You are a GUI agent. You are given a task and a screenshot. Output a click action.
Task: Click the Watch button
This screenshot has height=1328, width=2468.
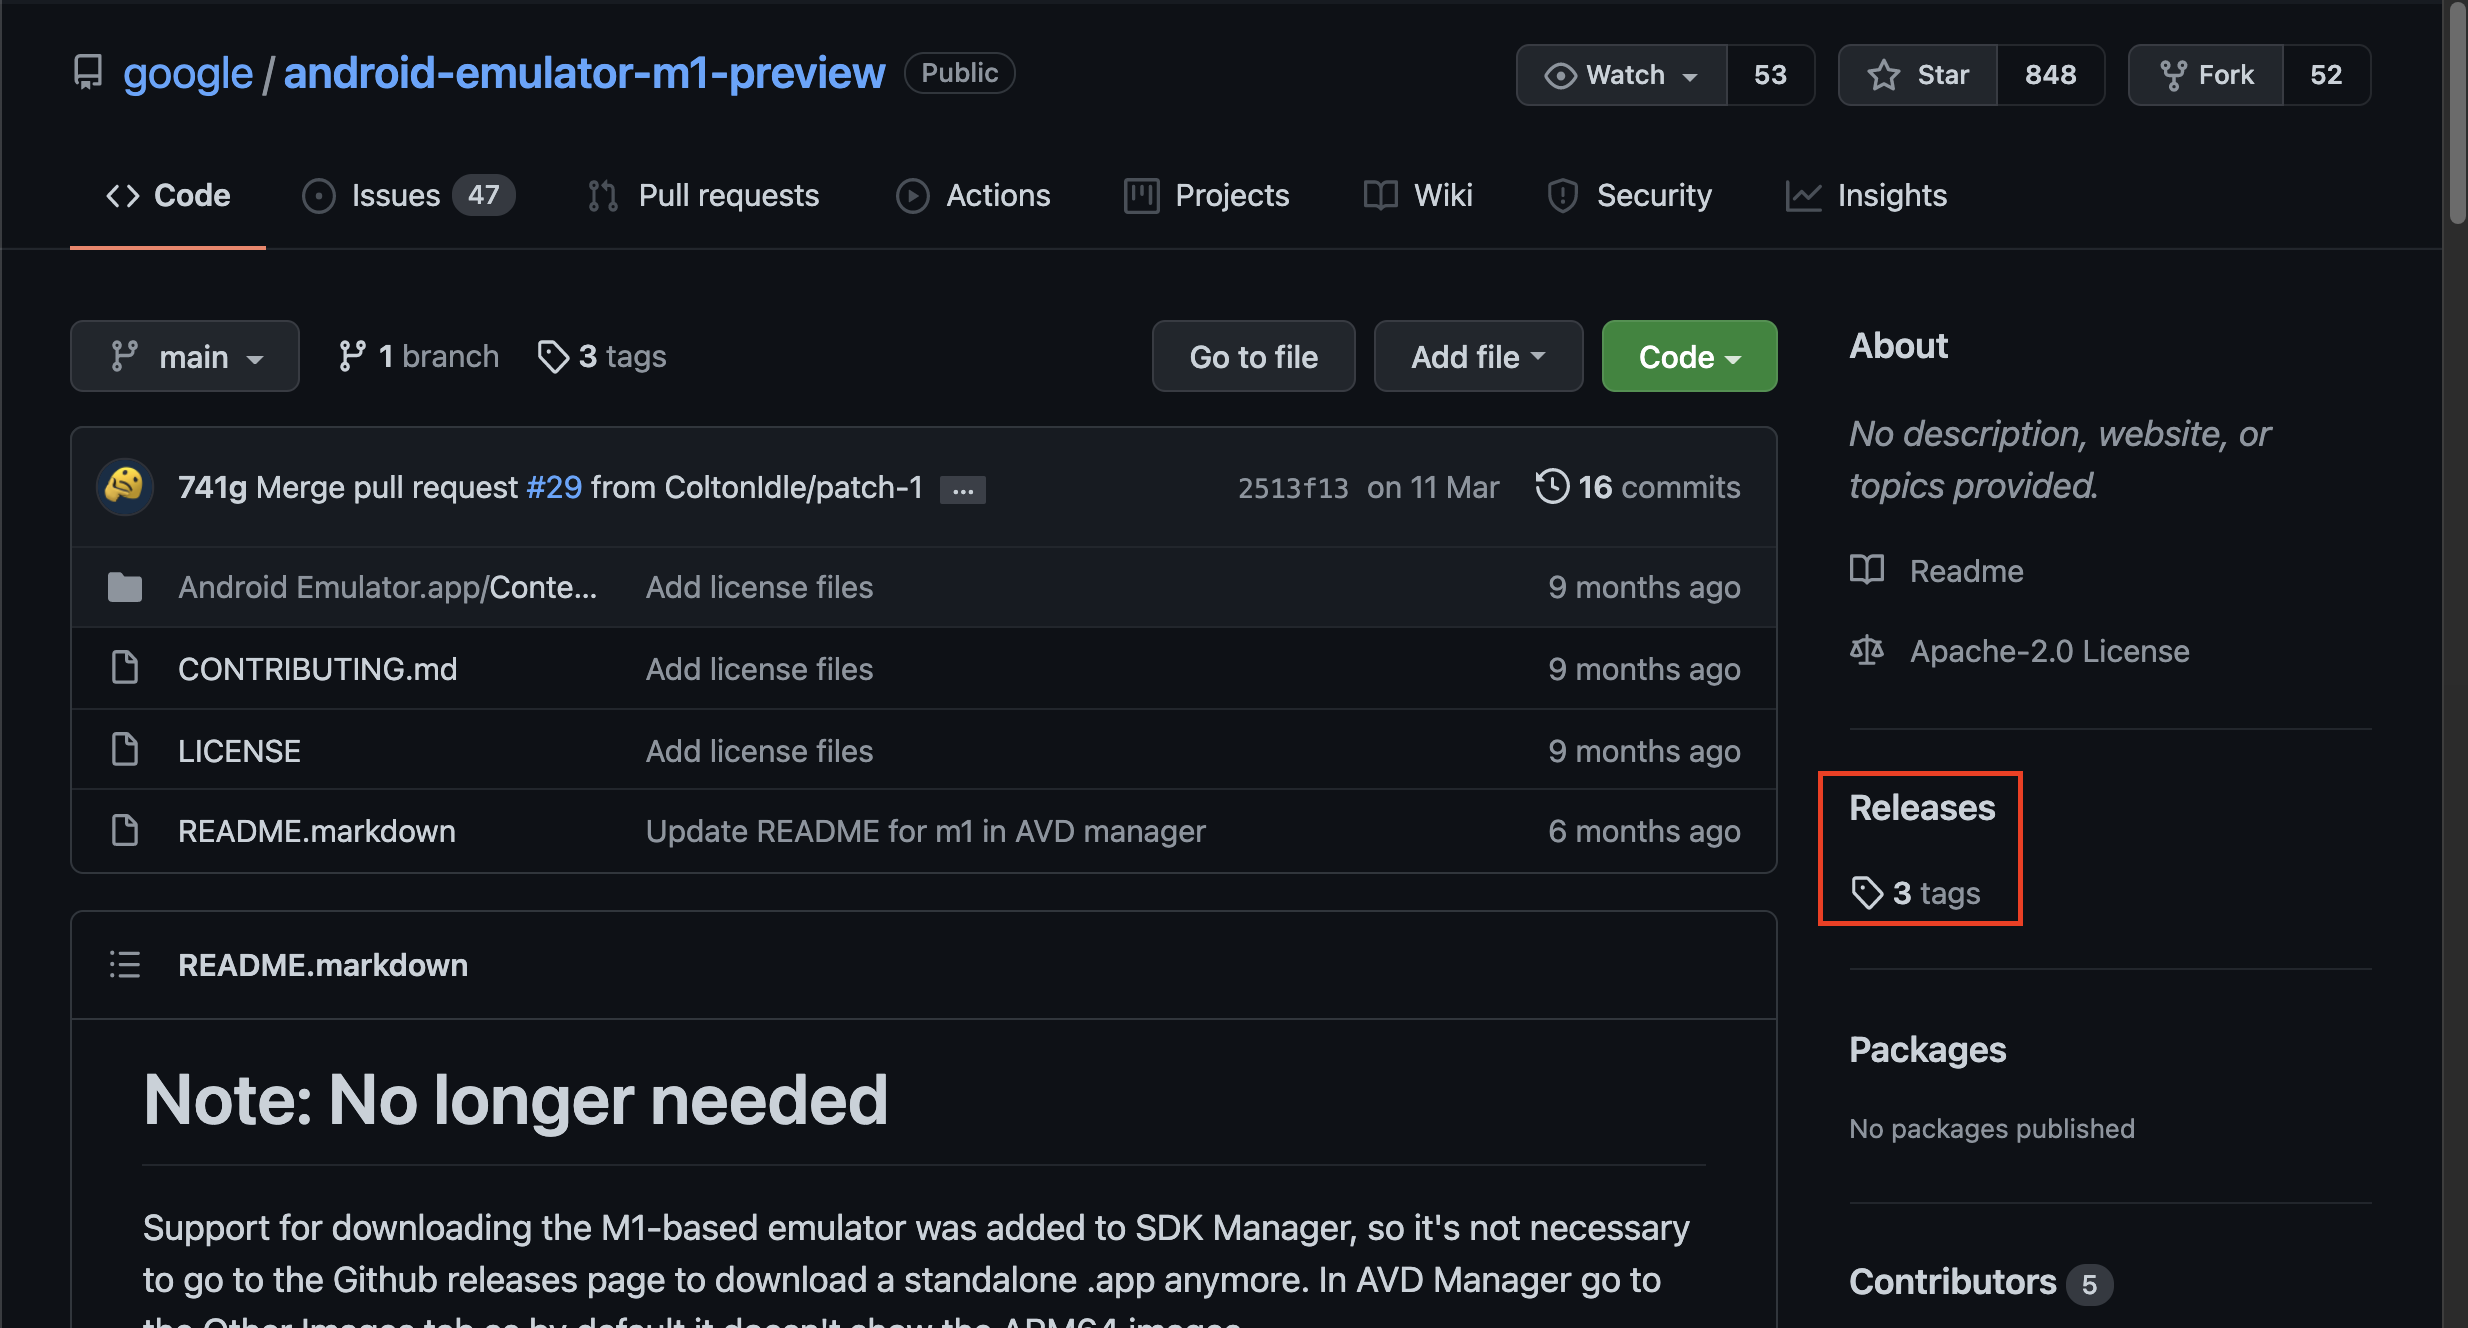[x=1622, y=75]
